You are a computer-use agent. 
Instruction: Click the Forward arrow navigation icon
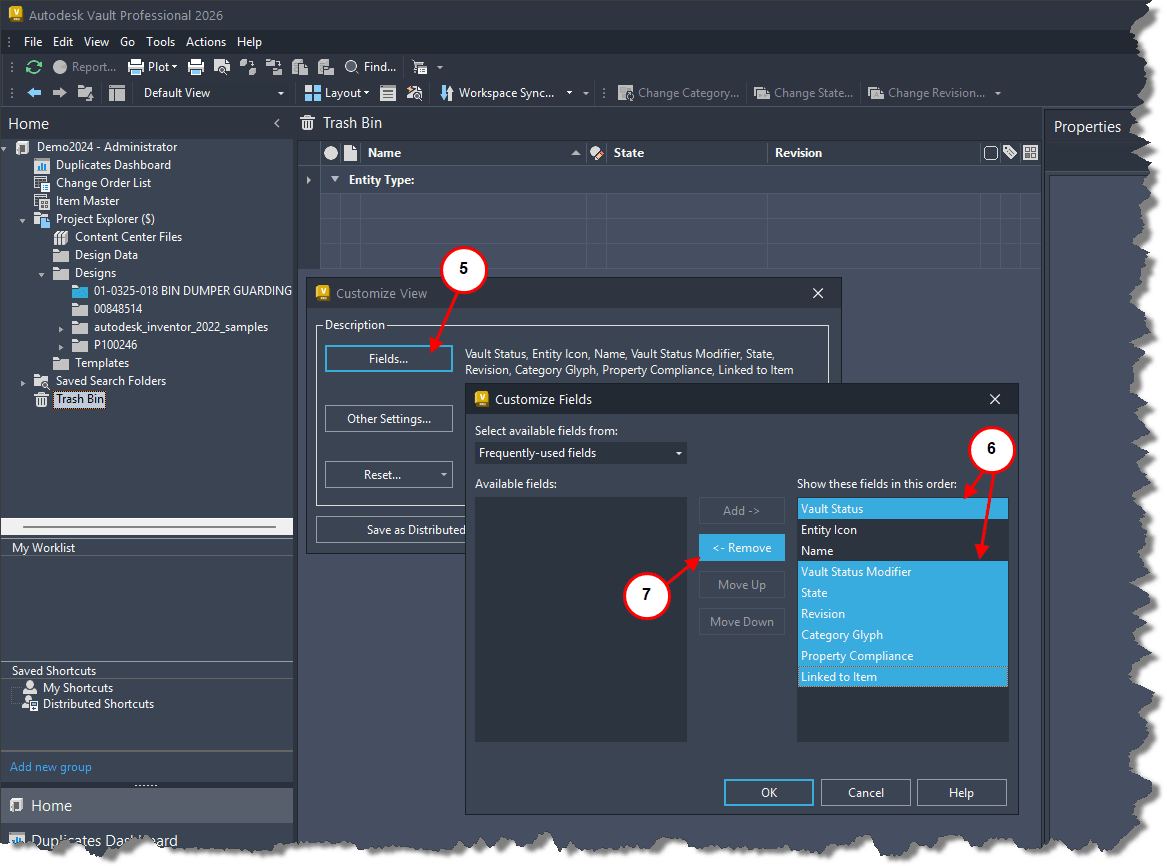pyautogui.click(x=60, y=93)
